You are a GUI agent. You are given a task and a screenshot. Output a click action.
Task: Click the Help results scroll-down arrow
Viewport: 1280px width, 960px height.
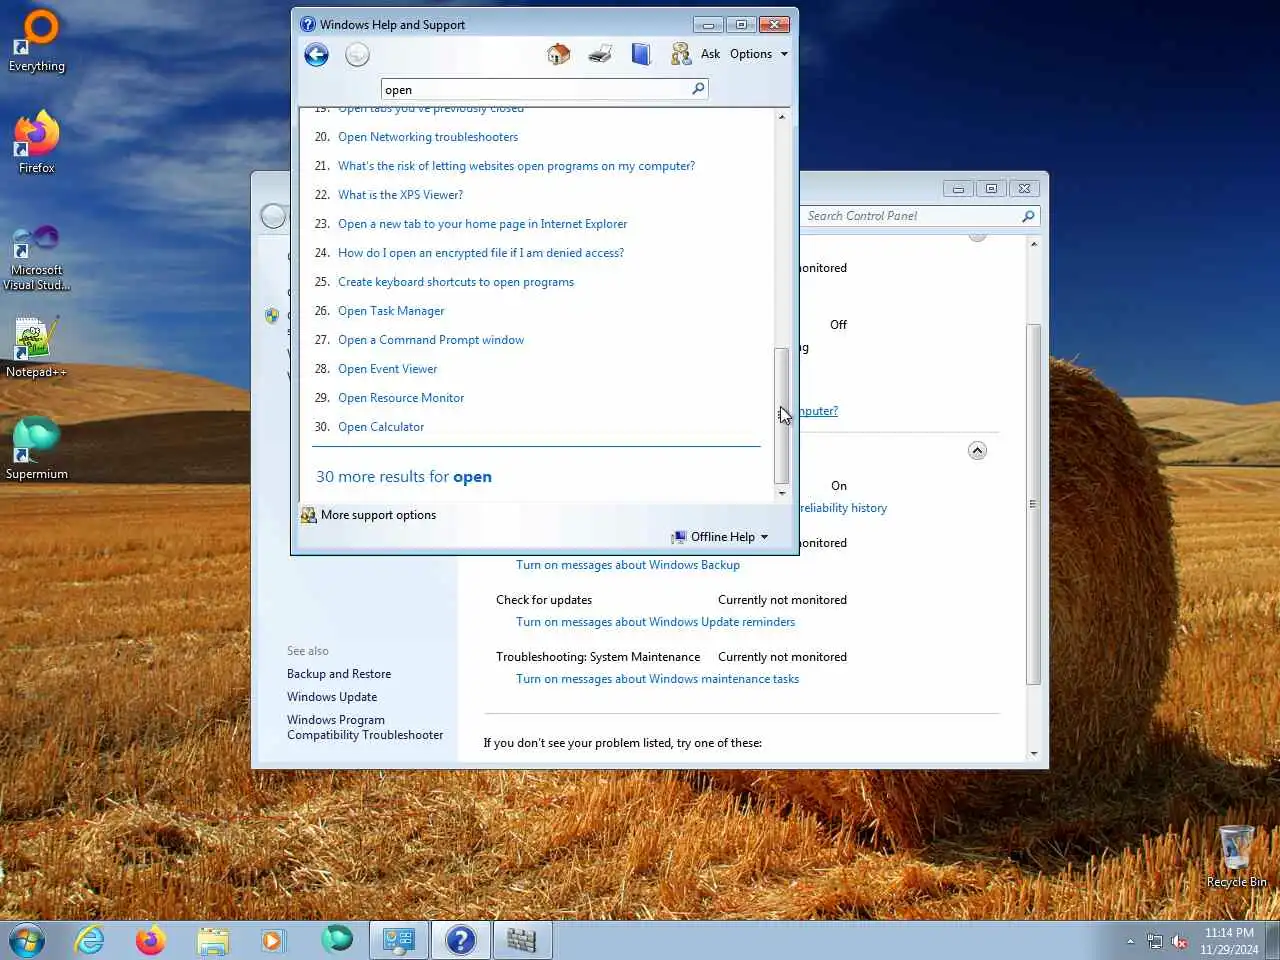(x=782, y=493)
